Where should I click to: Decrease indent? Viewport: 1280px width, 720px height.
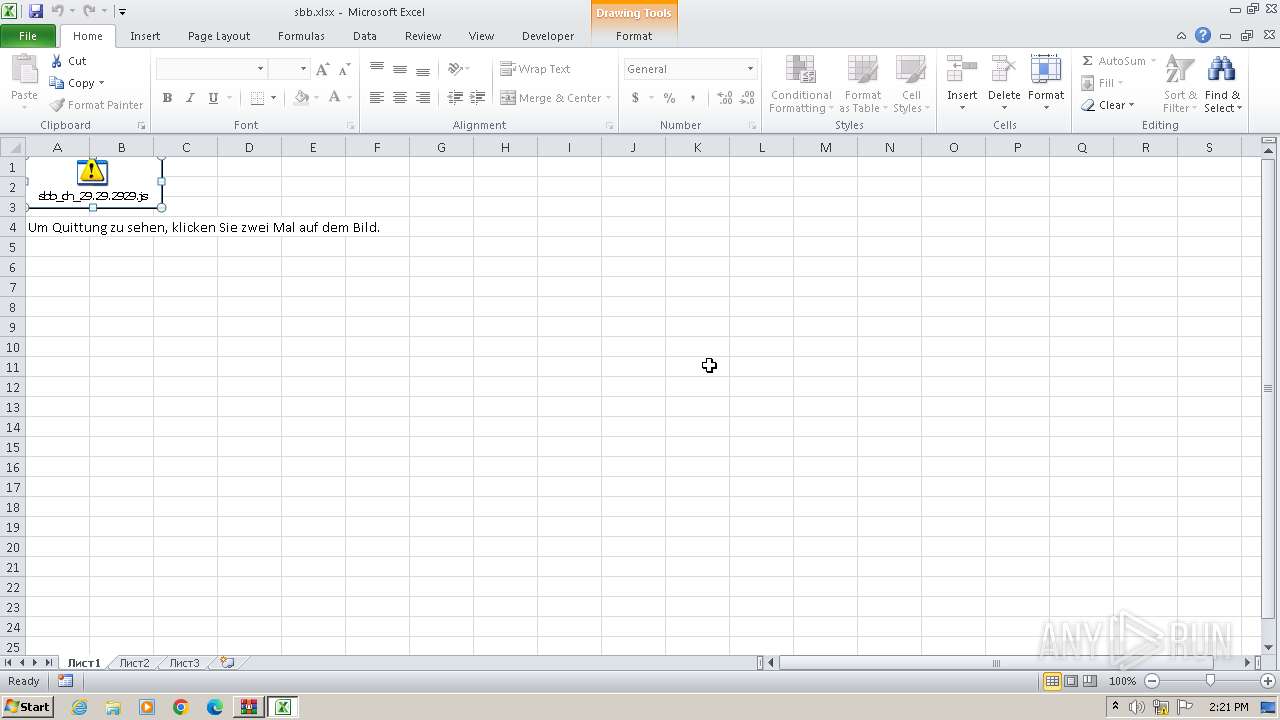coord(455,98)
